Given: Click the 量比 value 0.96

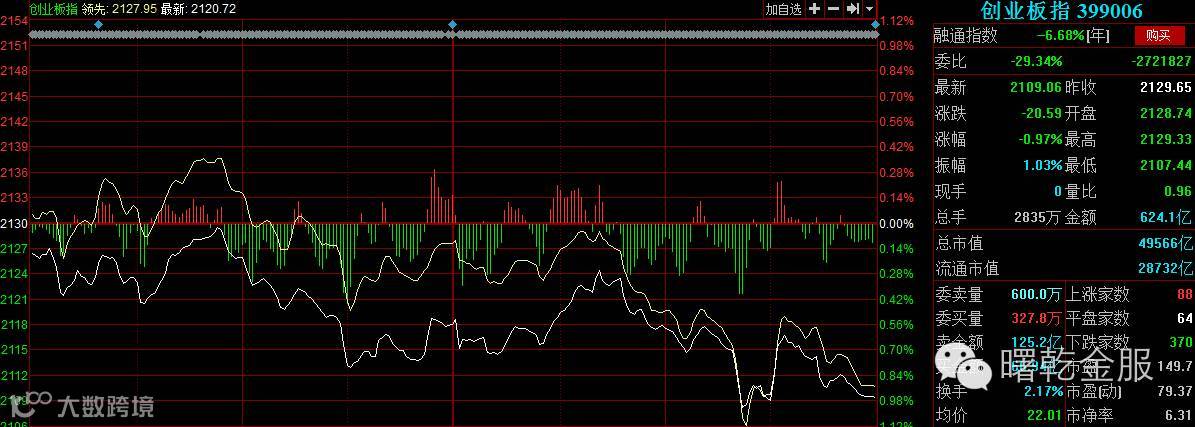Looking at the screenshot, I should (x=1178, y=191).
